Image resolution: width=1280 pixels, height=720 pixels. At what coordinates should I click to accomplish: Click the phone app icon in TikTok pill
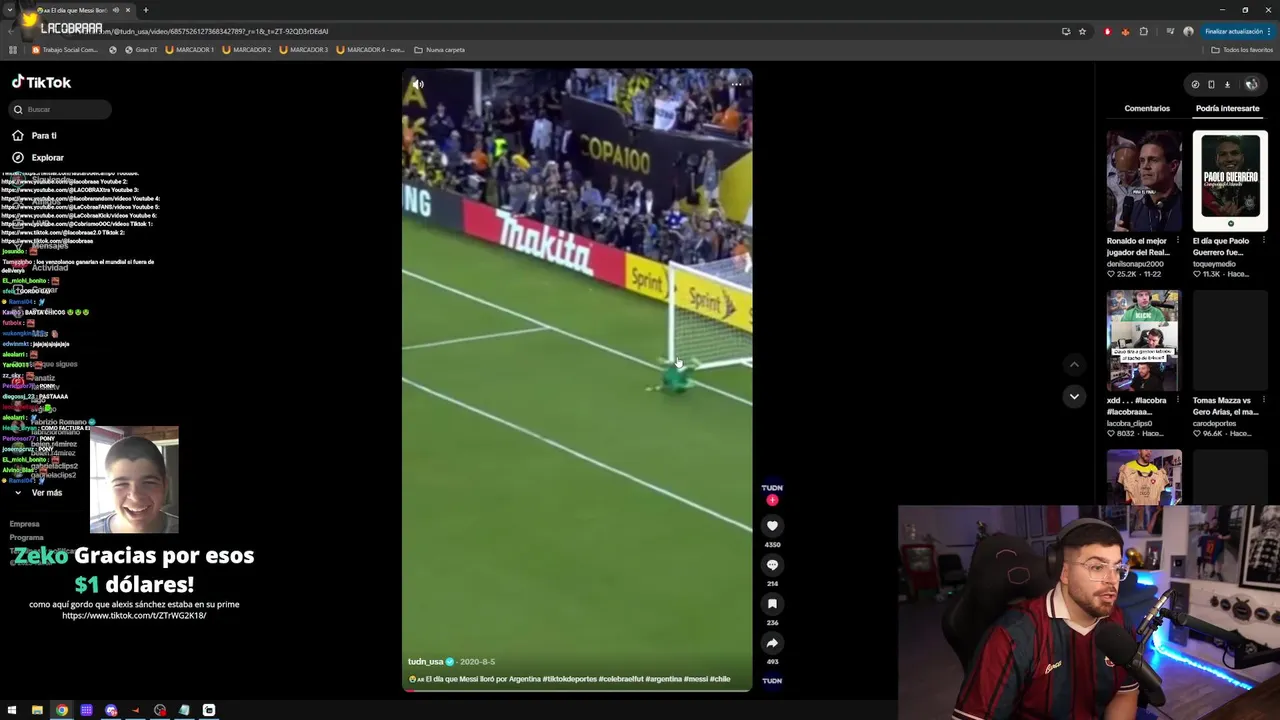coord(1211,84)
